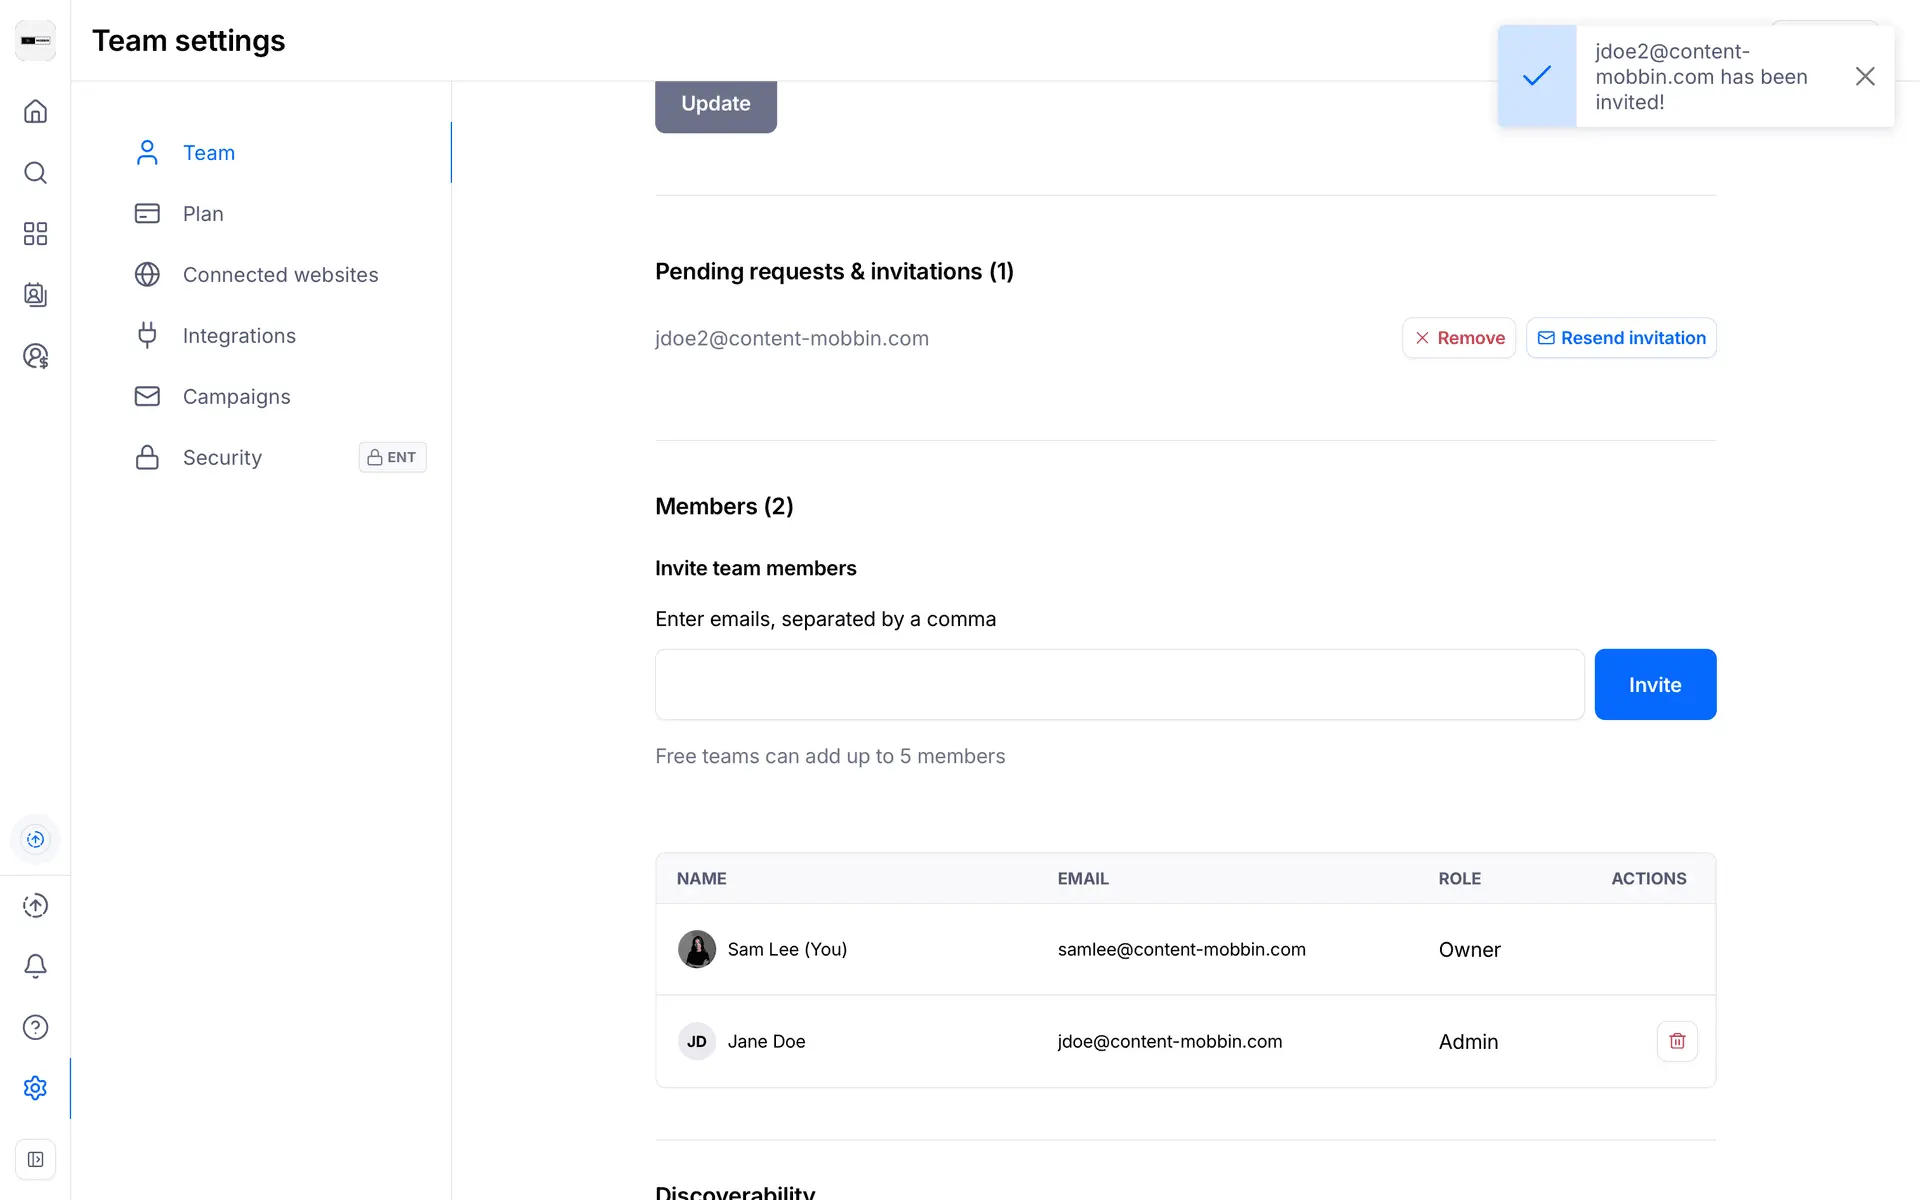Select the Security ENT settings item
The image size is (1920, 1200).
click(x=222, y=458)
